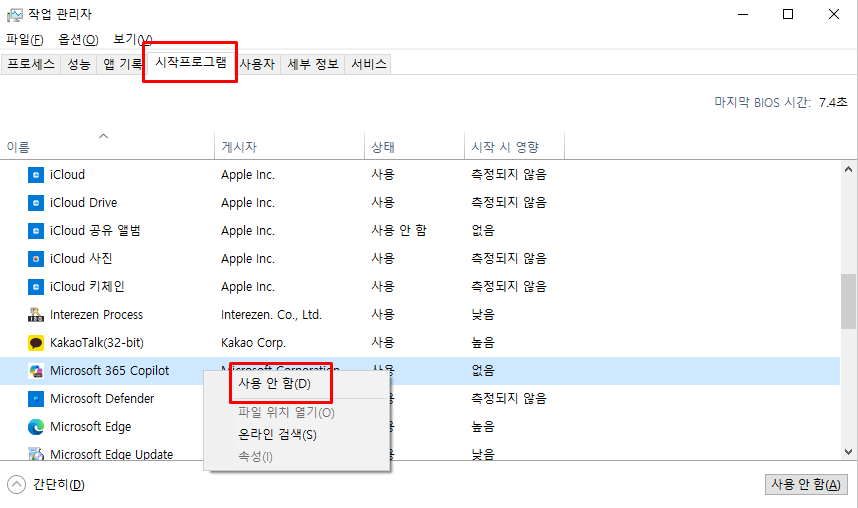This screenshot has height=508, width=858.
Task: Switch to the 앱 기록 tab
Action: click(x=122, y=64)
